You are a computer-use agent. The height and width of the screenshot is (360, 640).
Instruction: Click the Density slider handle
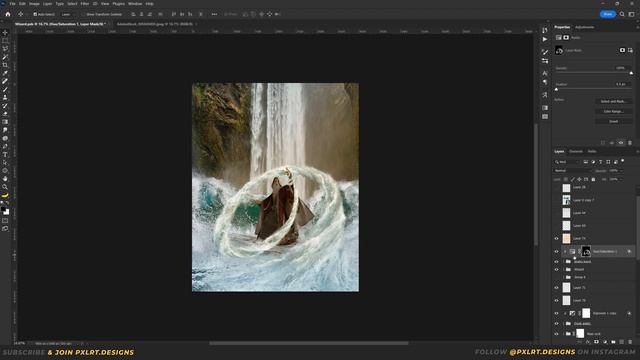tap(631, 73)
